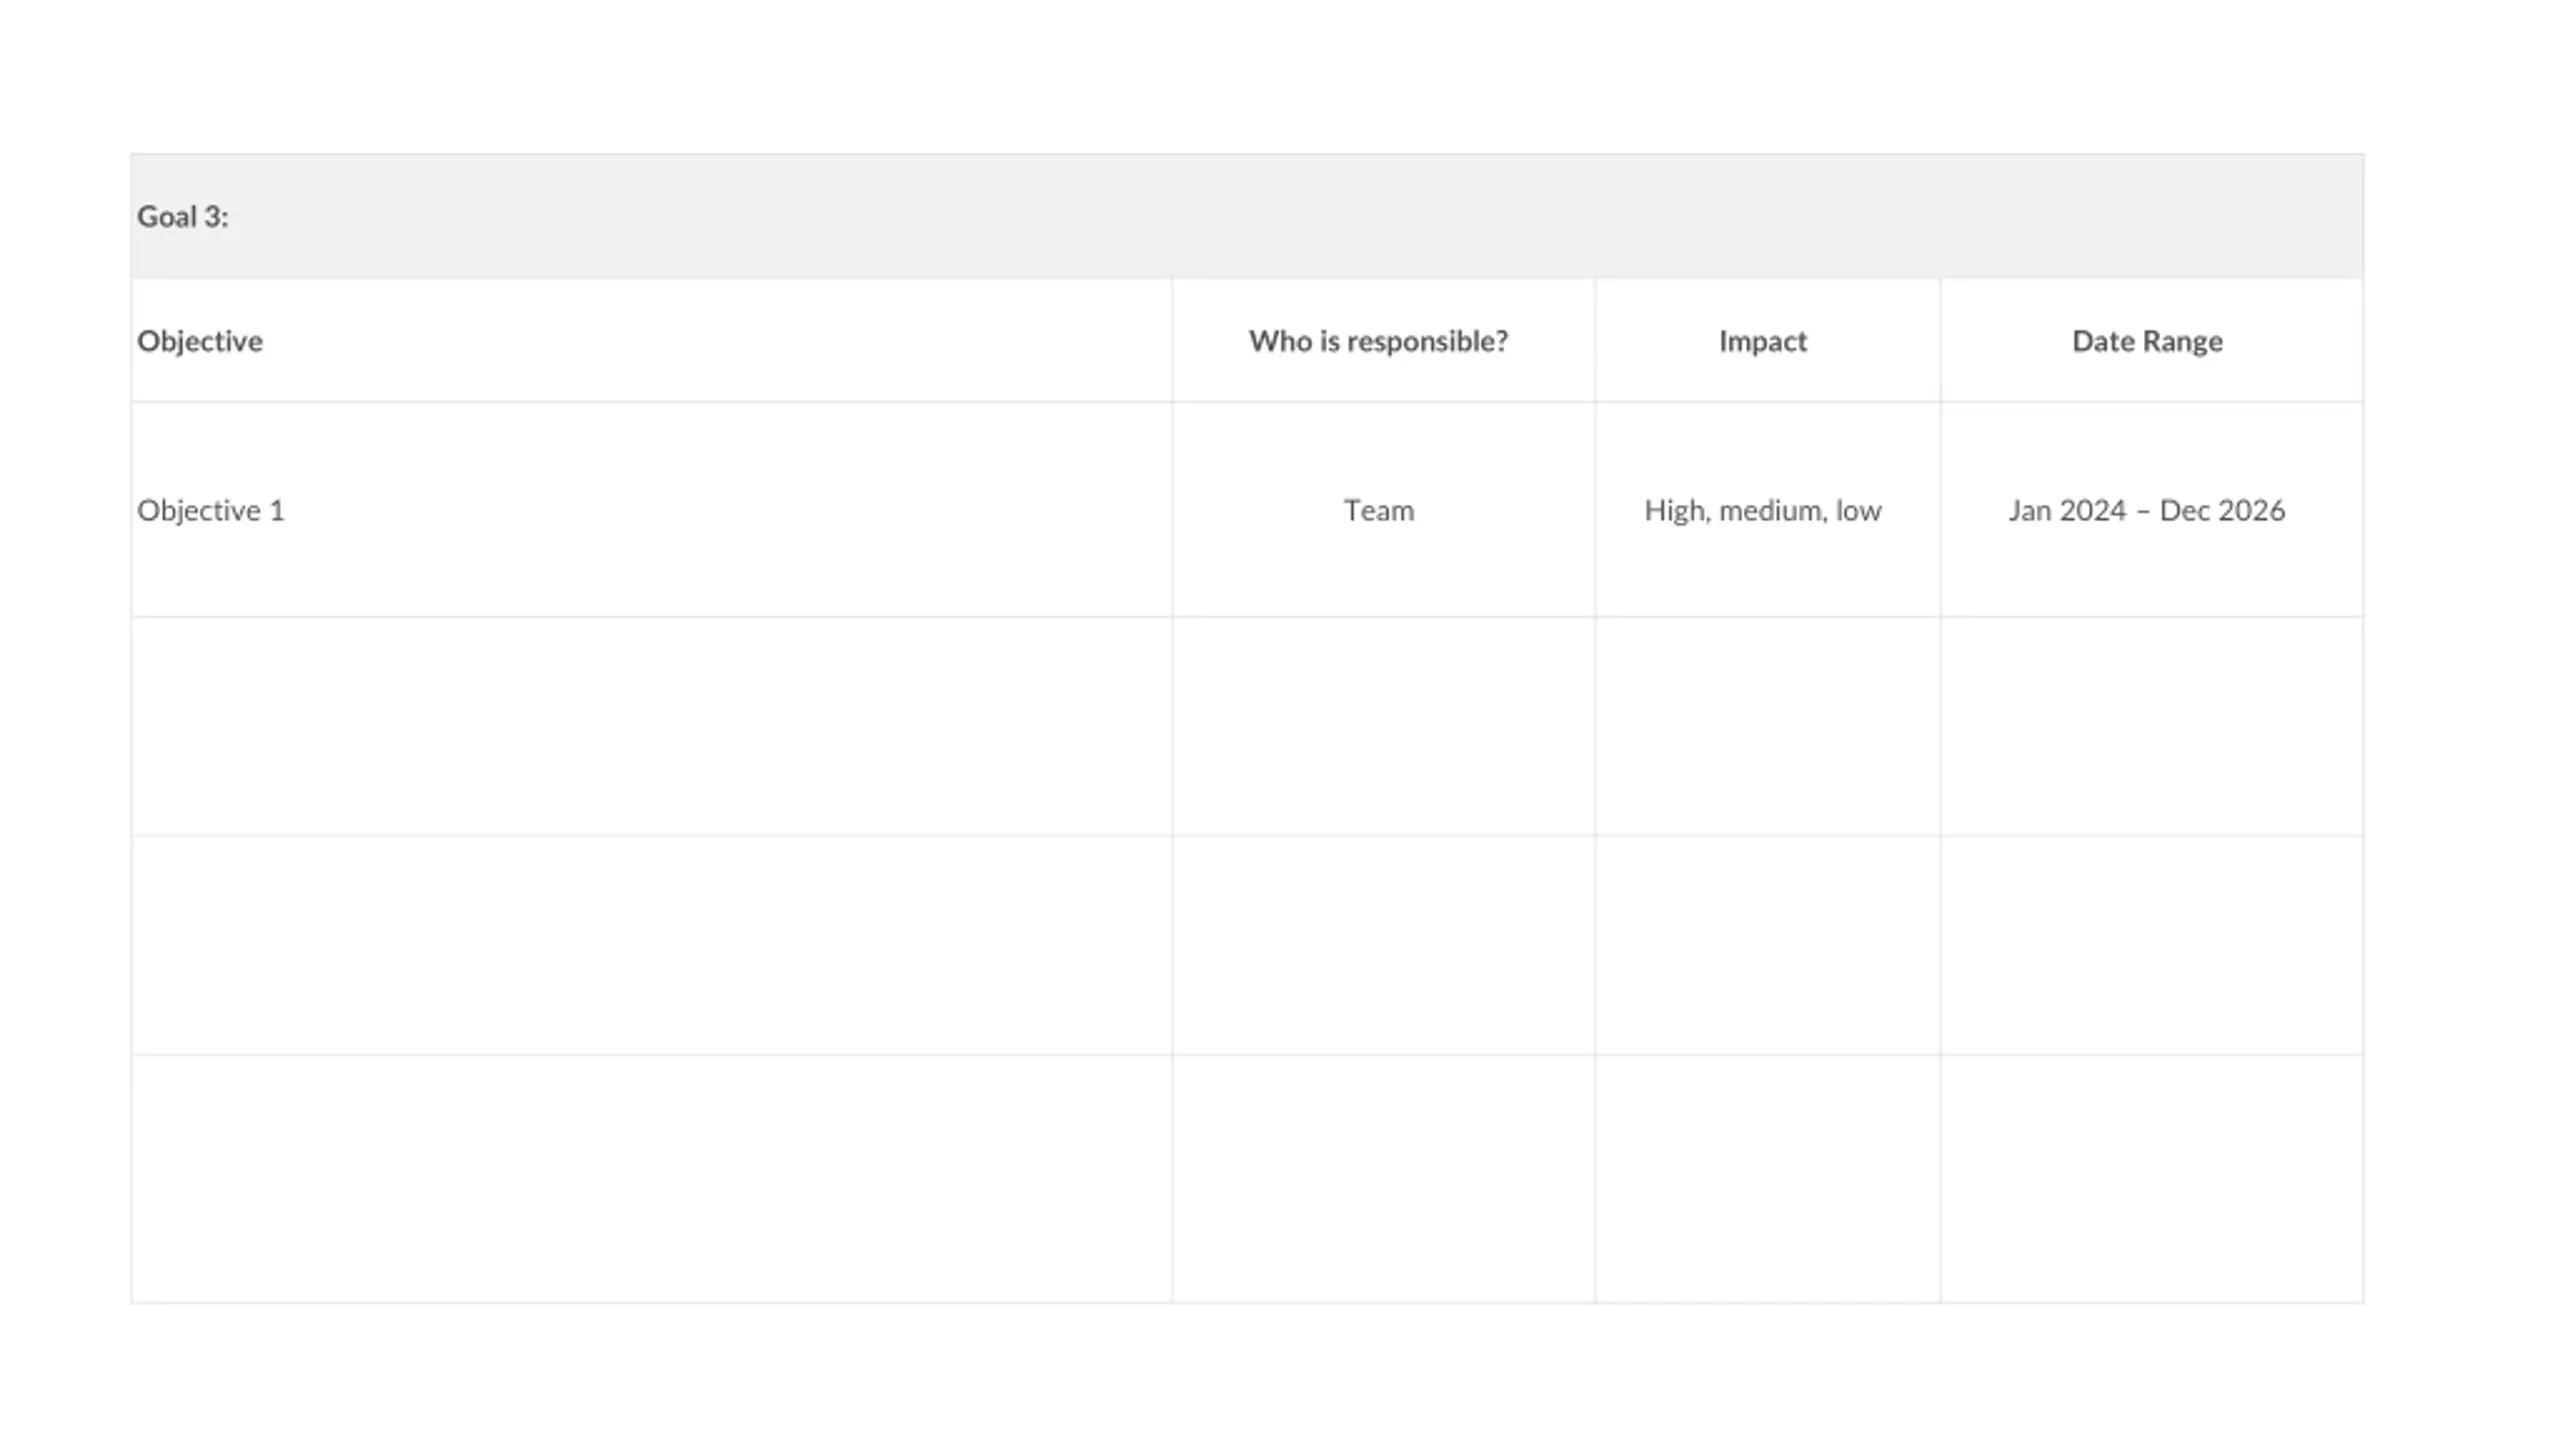Click the last-row empty date range cell
The image size is (2560, 1439).
point(2152,1179)
